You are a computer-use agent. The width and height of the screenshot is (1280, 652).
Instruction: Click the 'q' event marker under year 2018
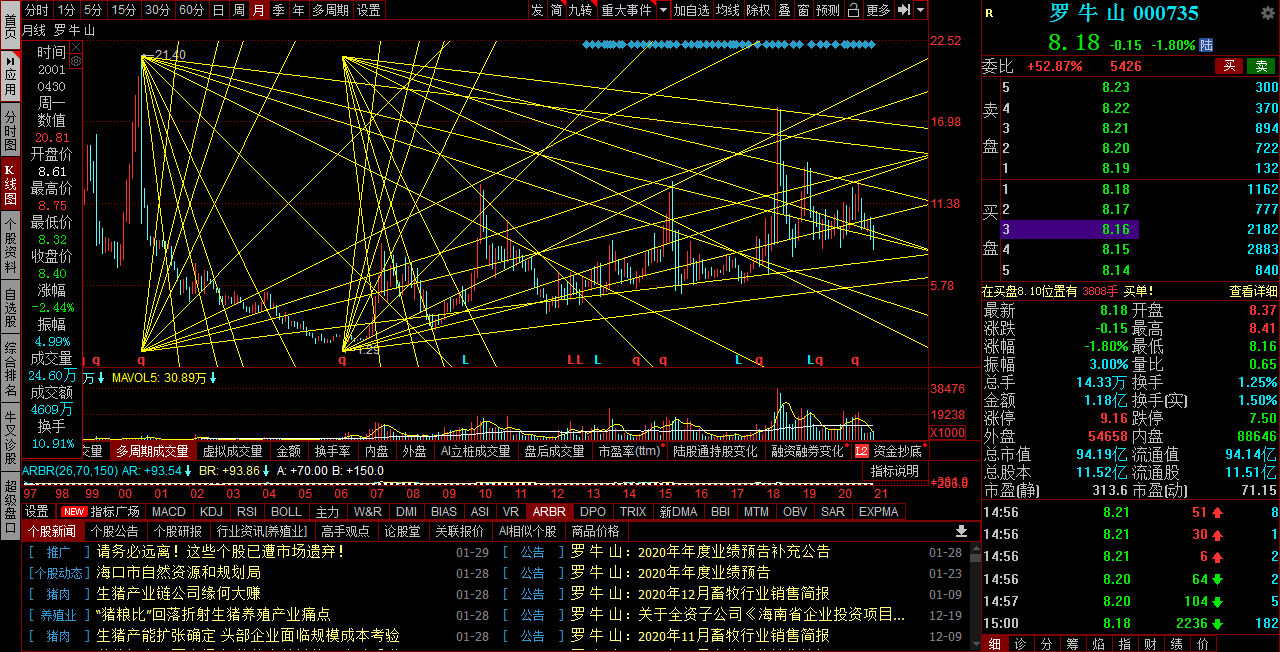760,359
